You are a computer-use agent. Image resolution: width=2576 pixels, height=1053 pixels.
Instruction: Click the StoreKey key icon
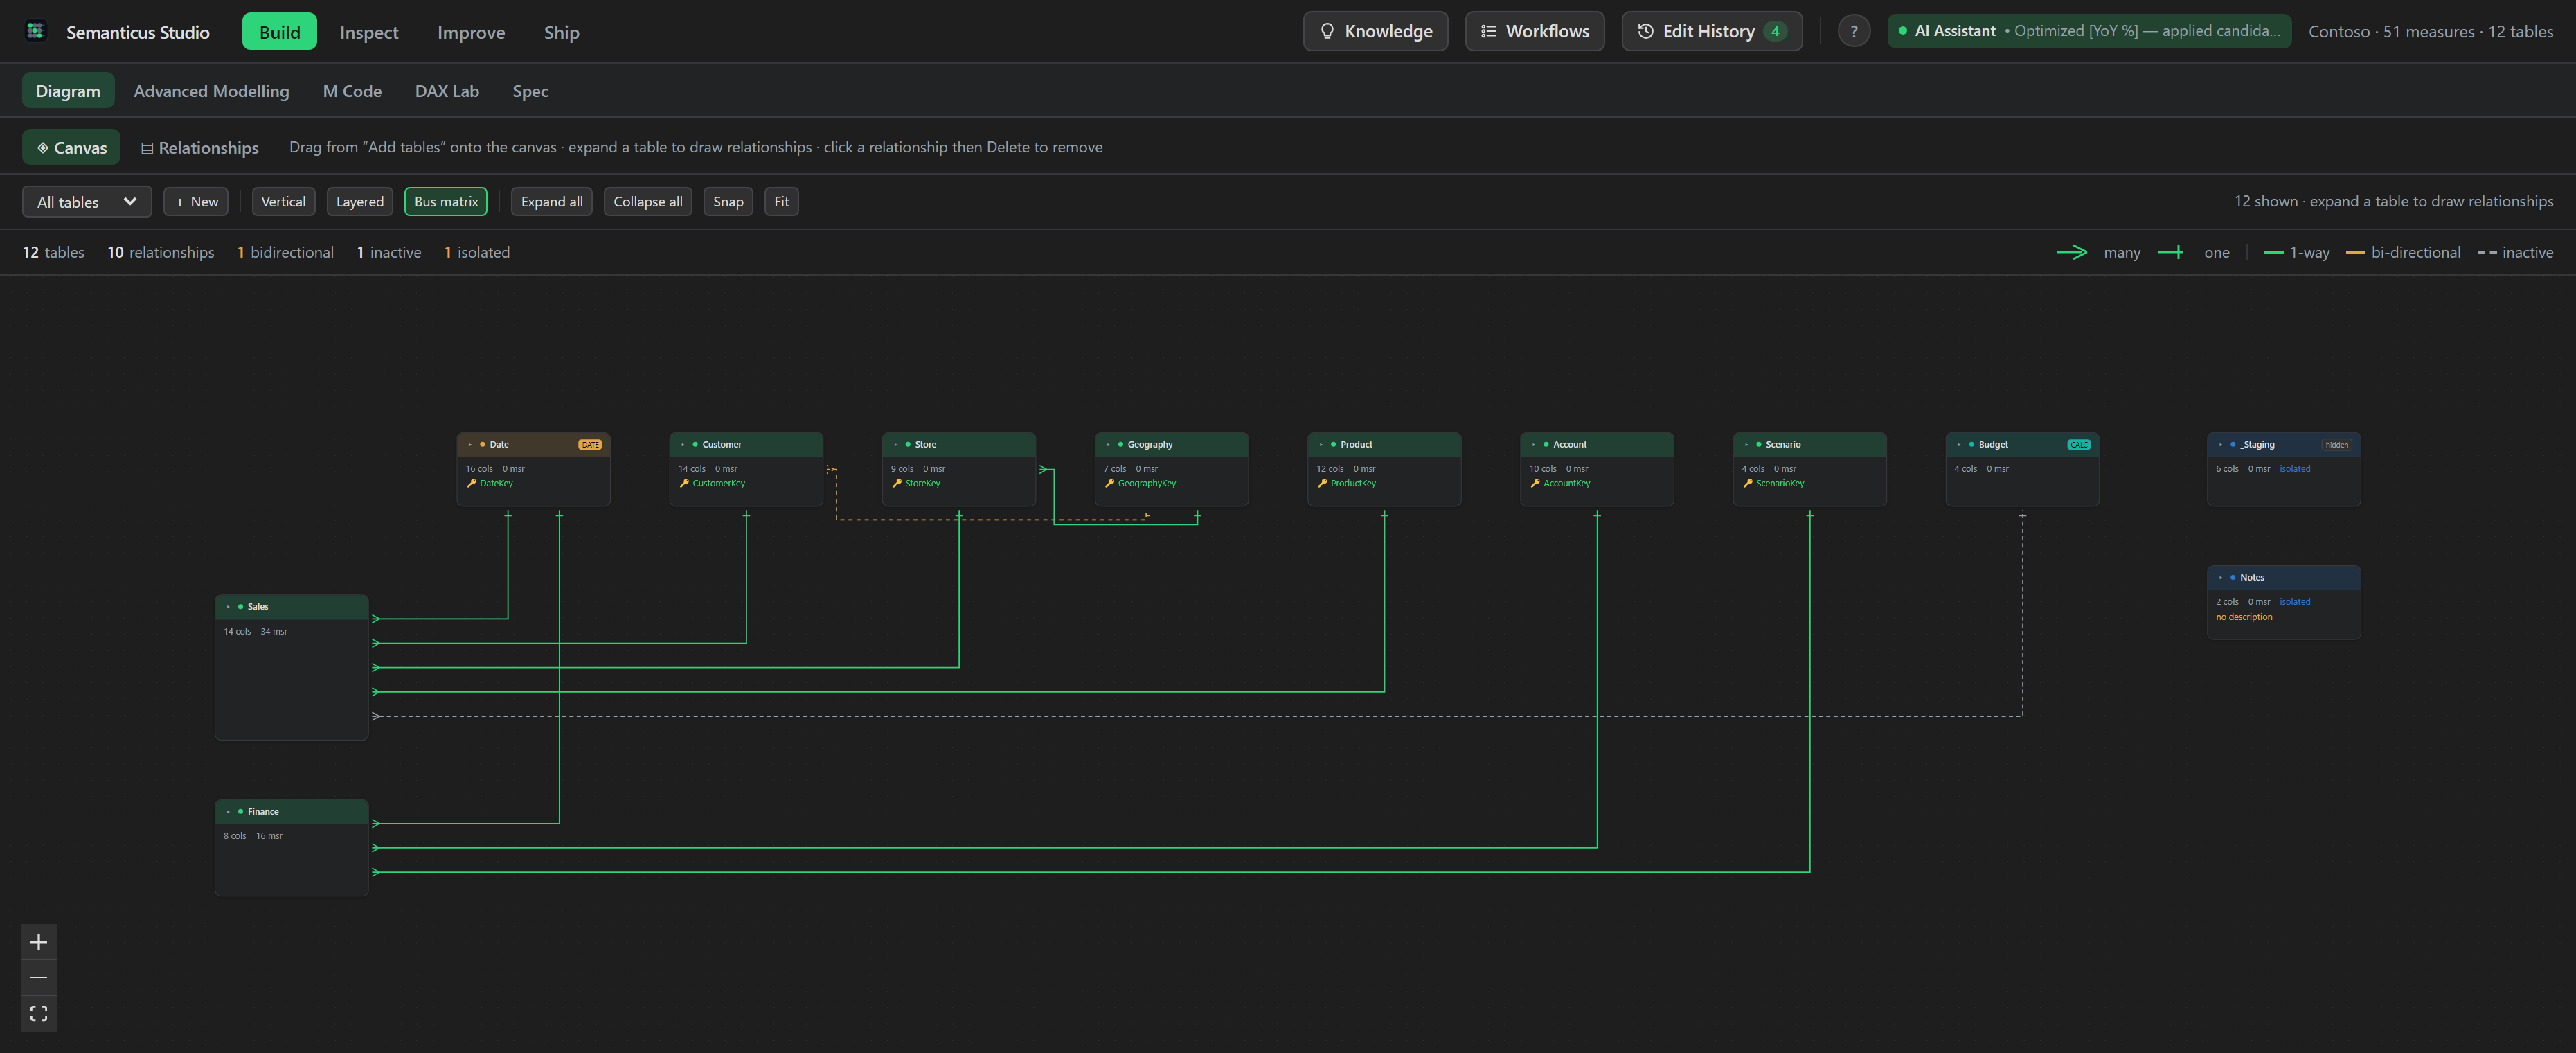click(897, 483)
